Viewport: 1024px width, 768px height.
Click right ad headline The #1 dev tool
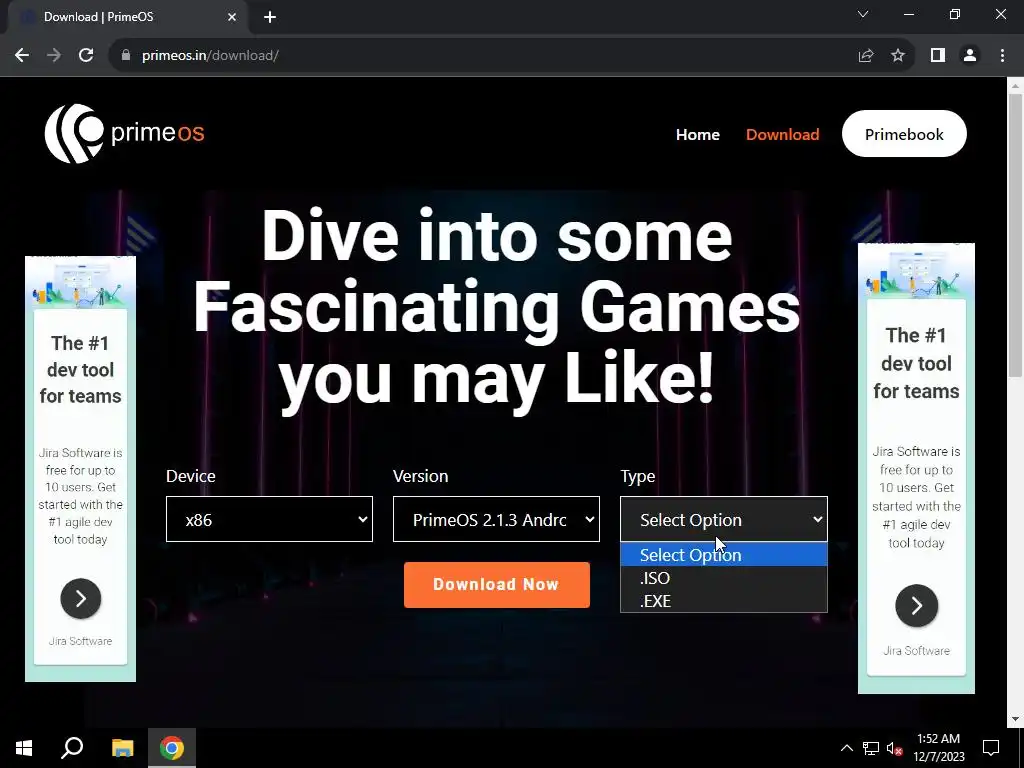(x=916, y=363)
